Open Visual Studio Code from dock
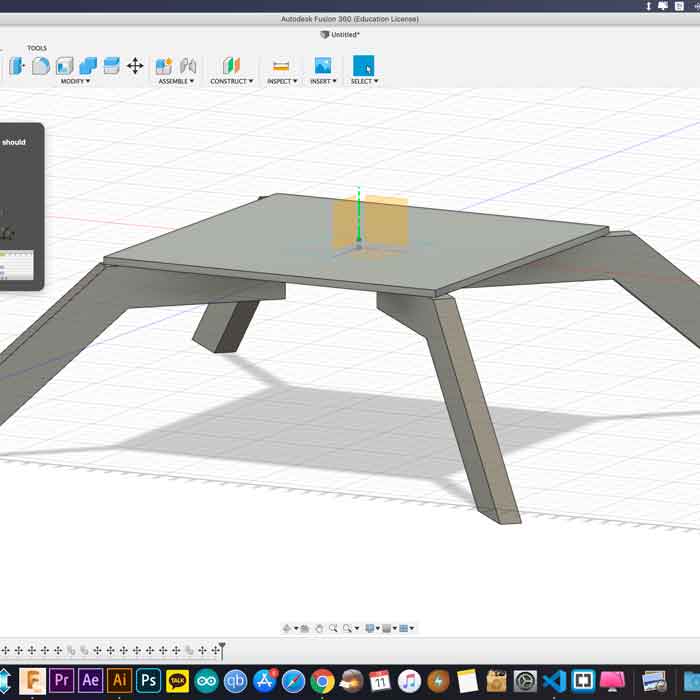This screenshot has width=700, height=700. click(x=554, y=681)
